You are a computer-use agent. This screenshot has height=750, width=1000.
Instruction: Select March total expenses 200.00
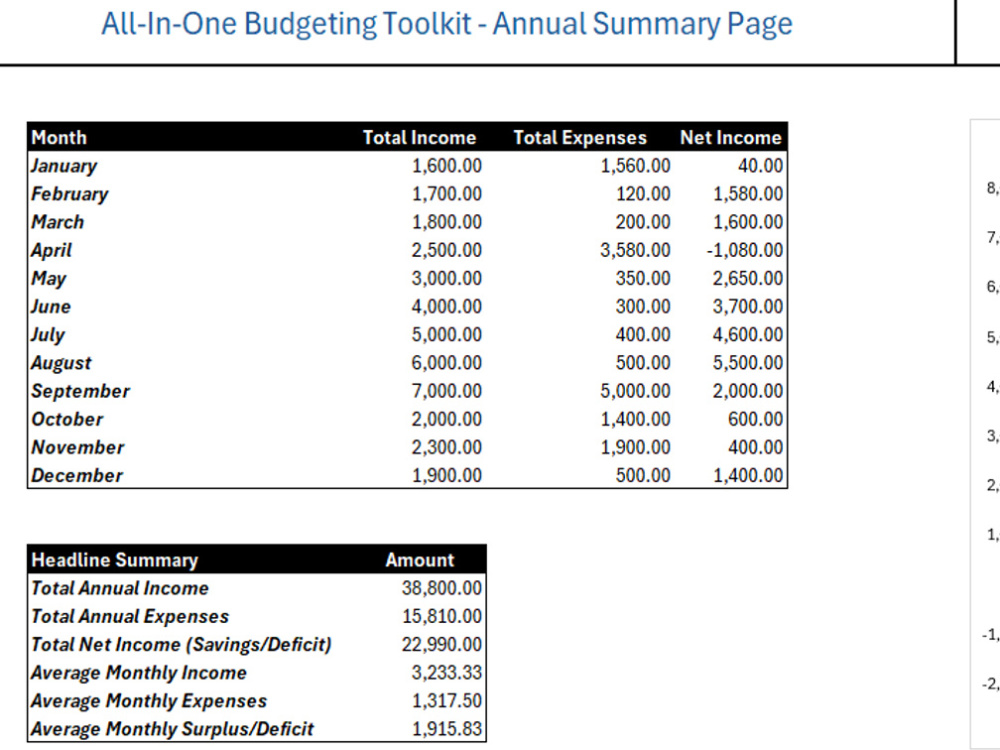tap(643, 222)
